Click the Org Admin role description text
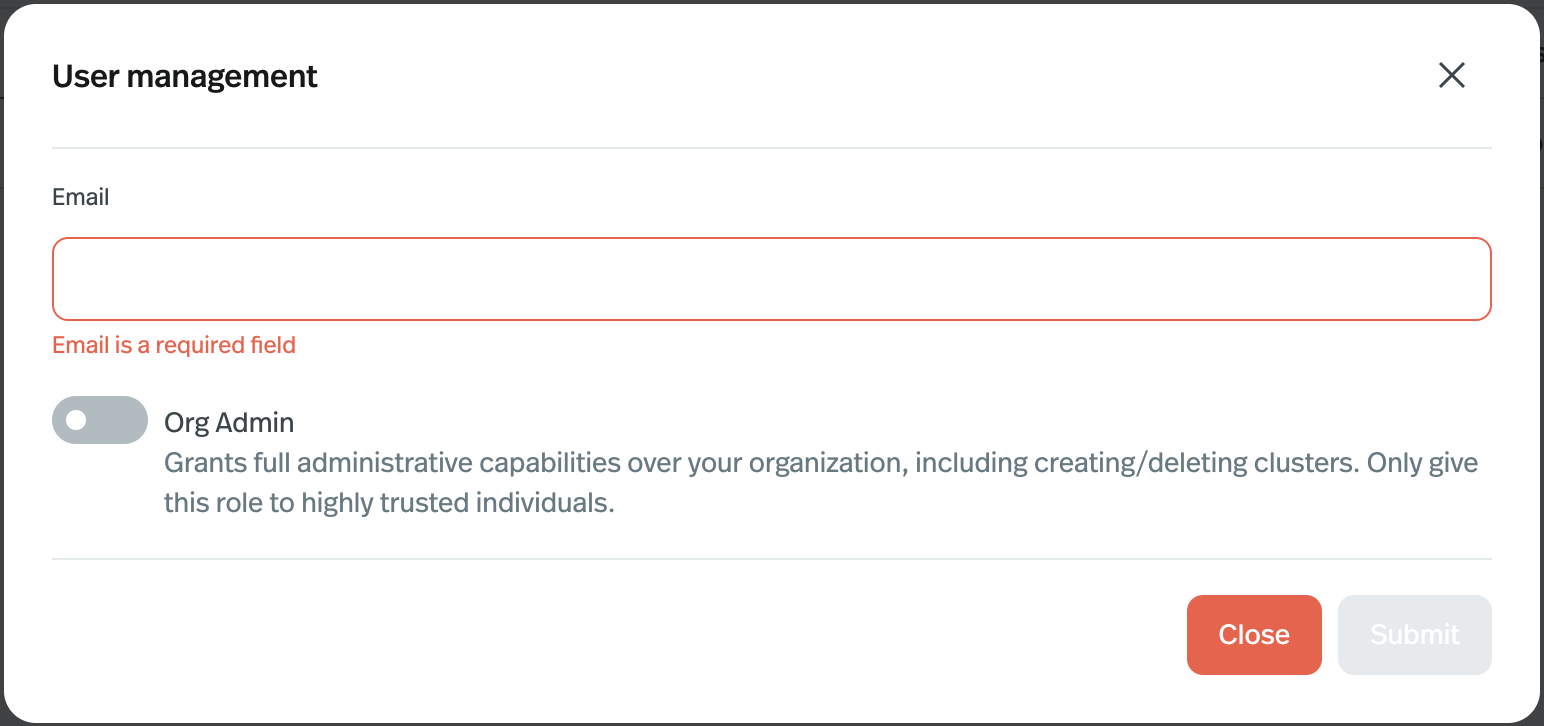The image size is (1544, 726). [821, 483]
